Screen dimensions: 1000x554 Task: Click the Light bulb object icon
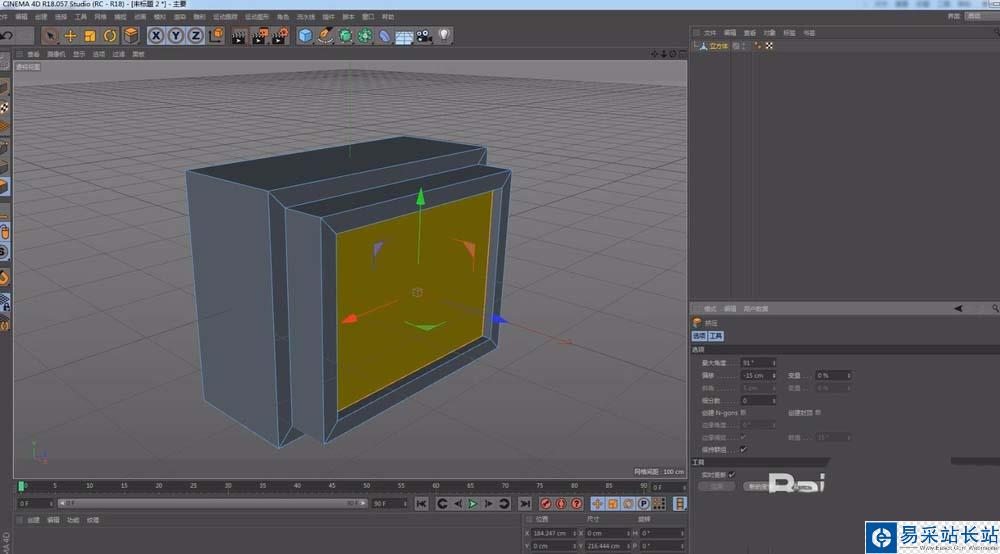coord(444,36)
